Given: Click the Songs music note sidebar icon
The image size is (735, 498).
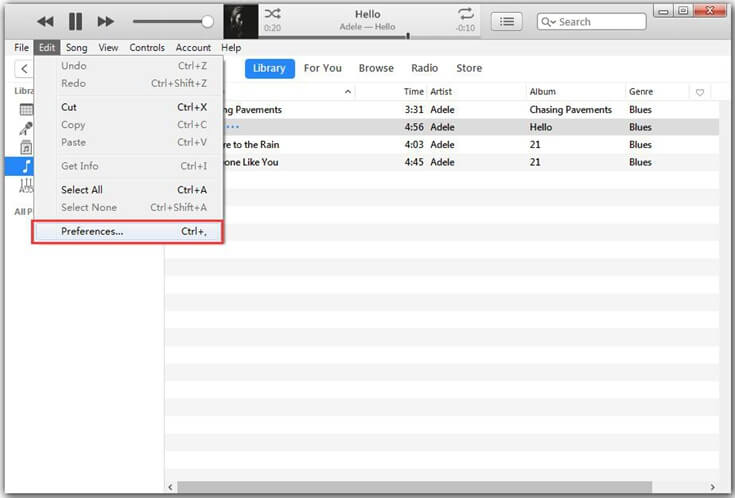Looking at the screenshot, I should pyautogui.click(x=26, y=165).
